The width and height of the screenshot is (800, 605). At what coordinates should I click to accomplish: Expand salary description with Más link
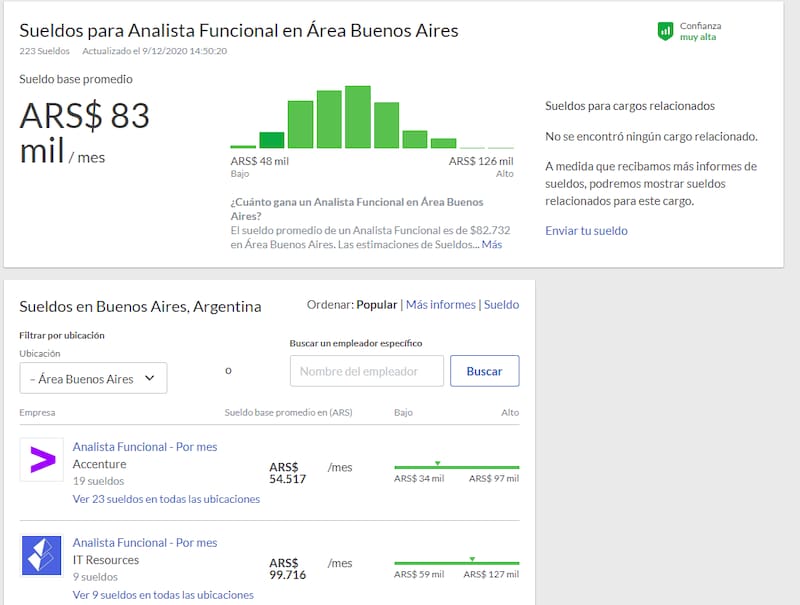pyautogui.click(x=491, y=244)
